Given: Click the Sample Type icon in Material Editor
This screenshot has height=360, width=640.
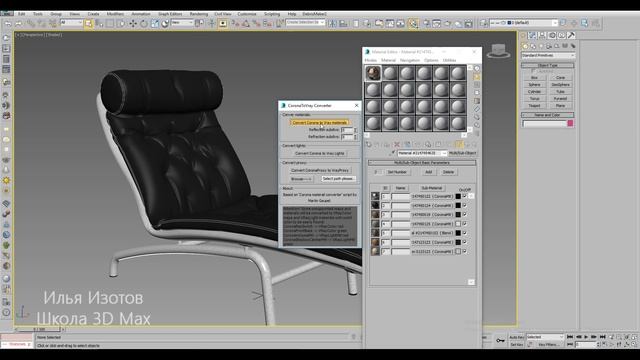Looking at the screenshot, I should [477, 69].
